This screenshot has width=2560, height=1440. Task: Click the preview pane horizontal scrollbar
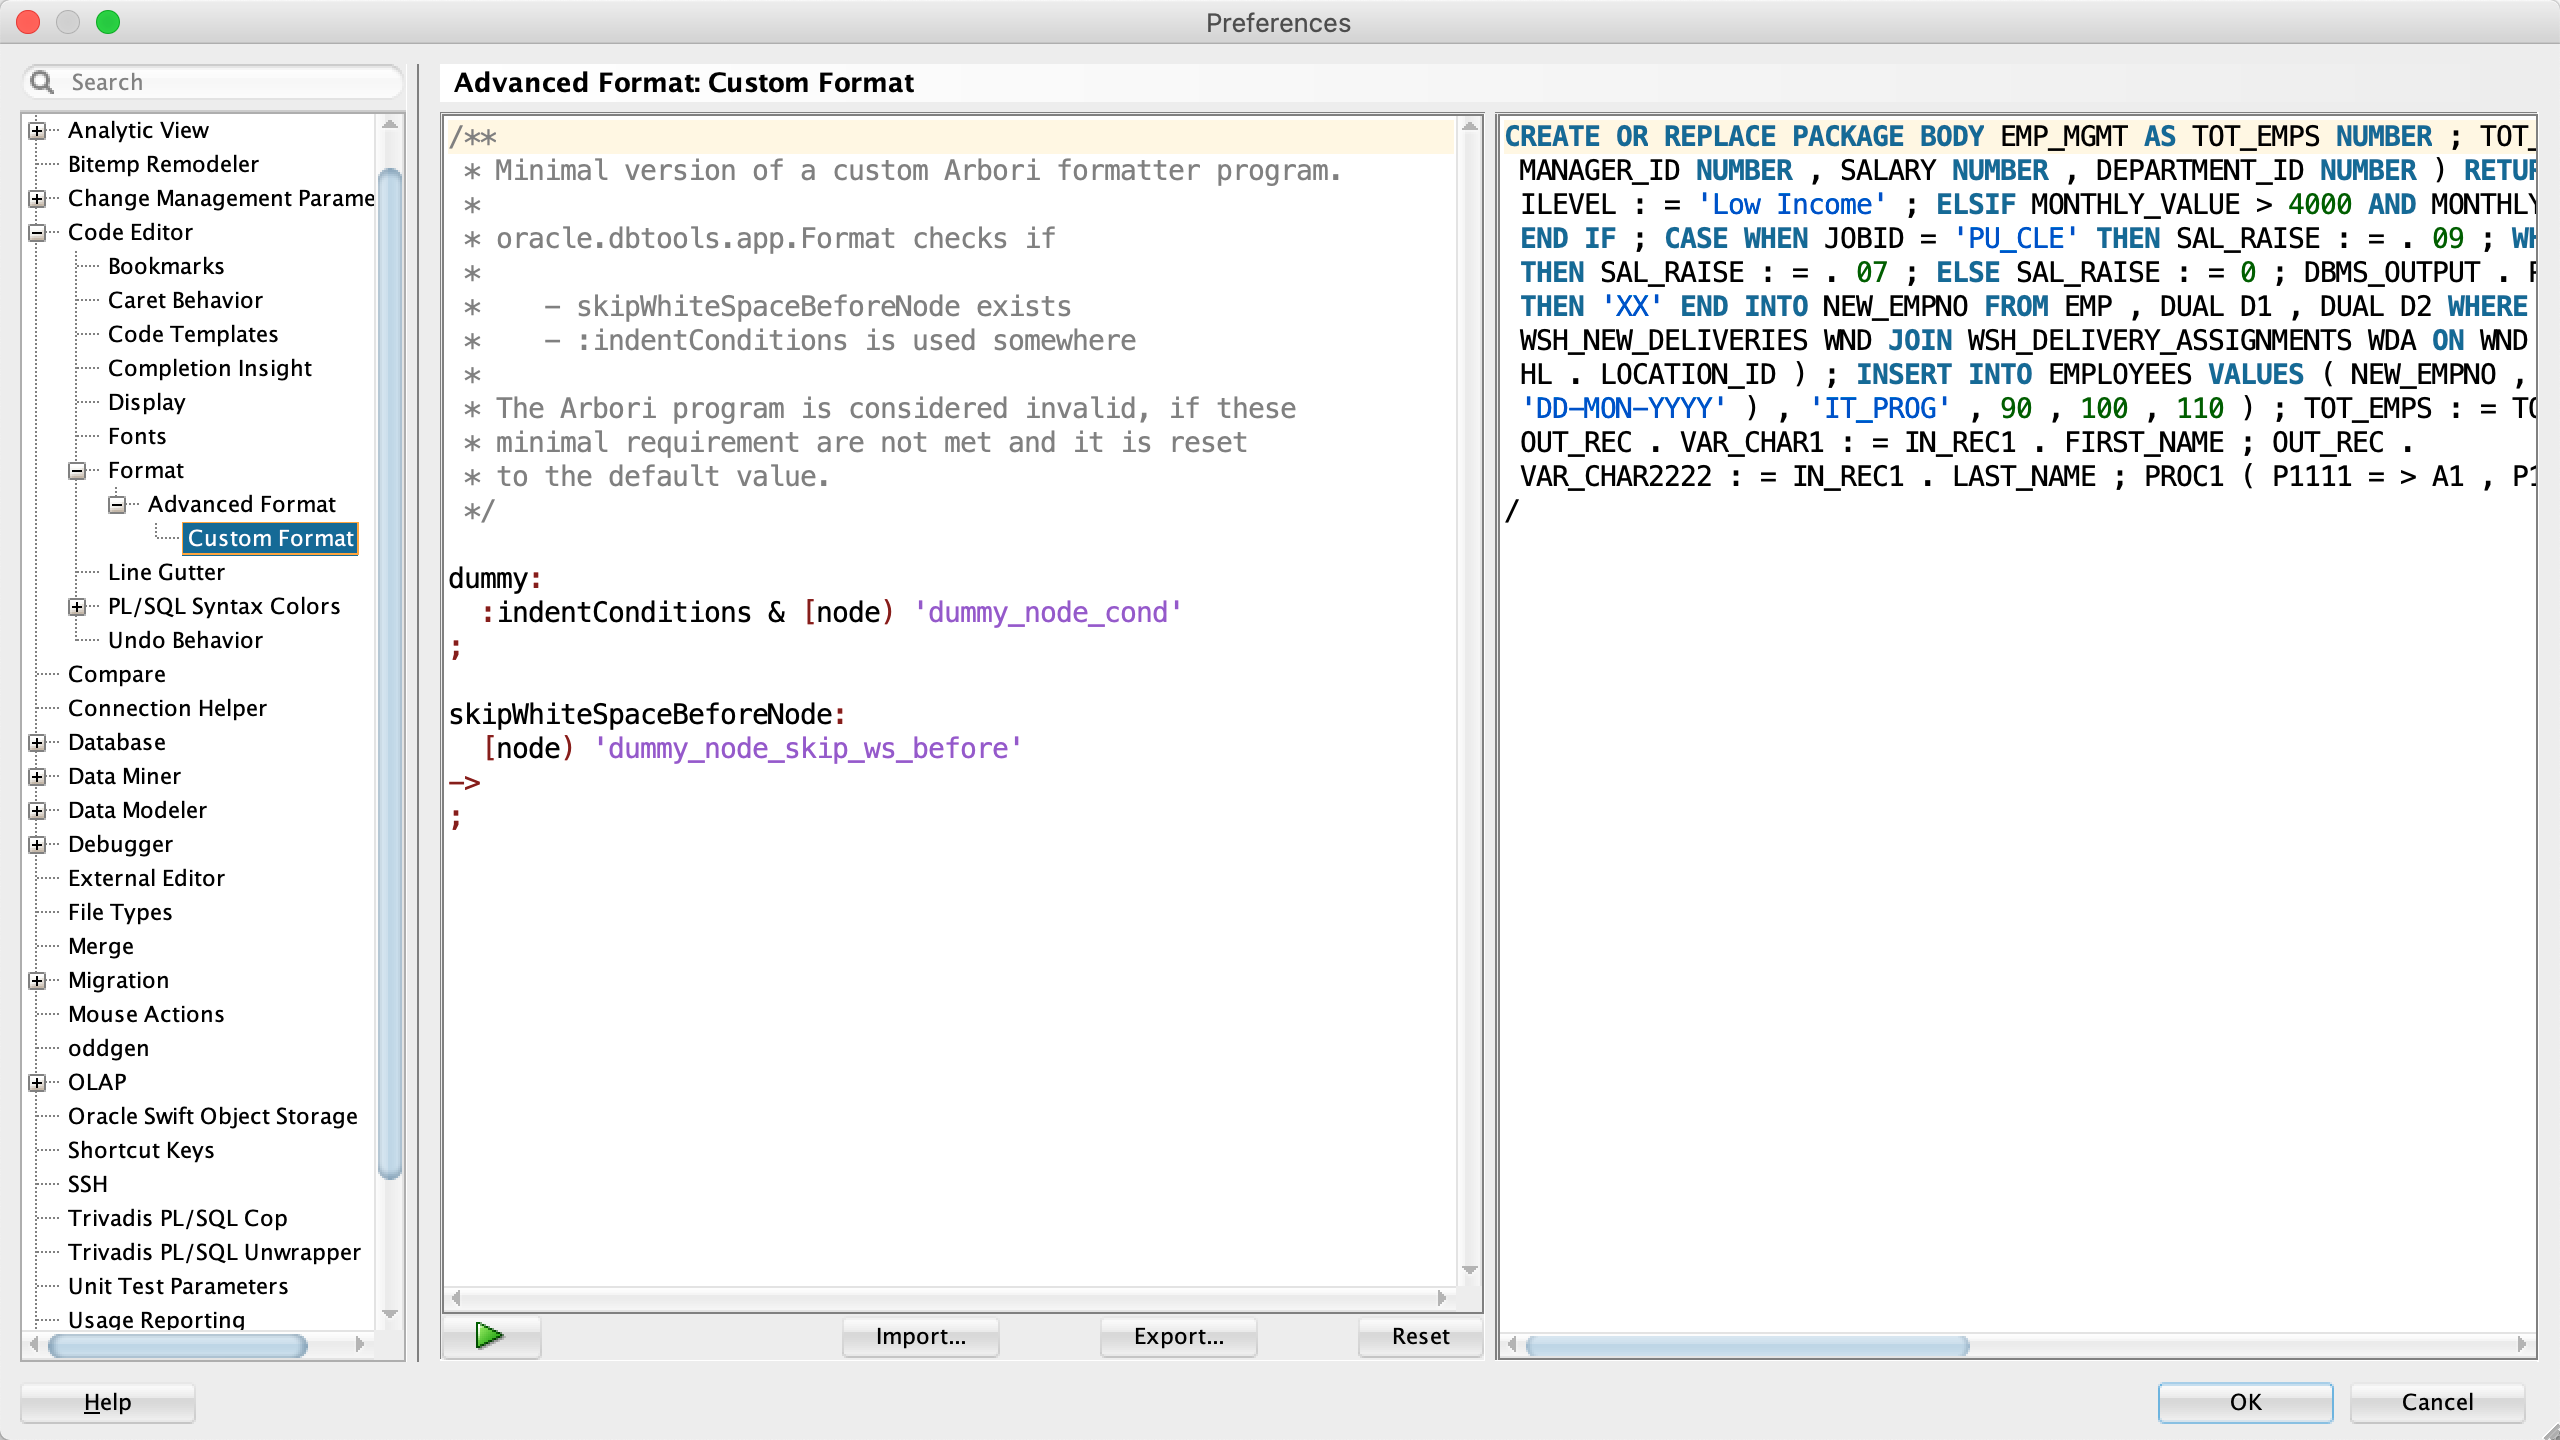point(1746,1346)
